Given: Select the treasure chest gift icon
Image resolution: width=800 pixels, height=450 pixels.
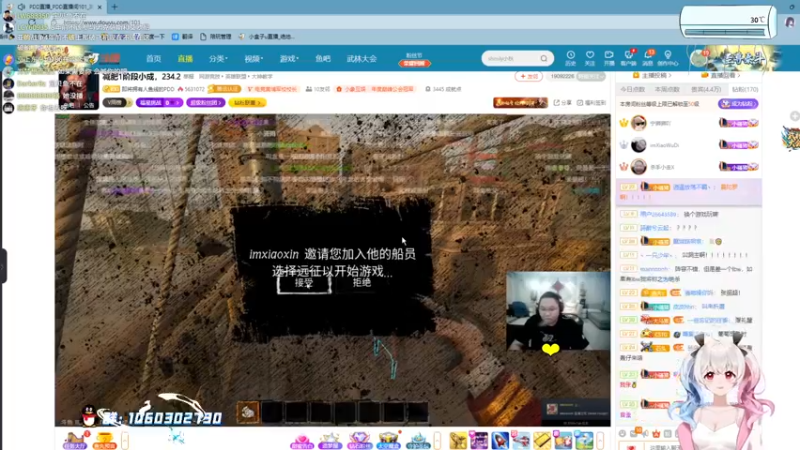Looking at the screenshot, I should pos(388,440).
